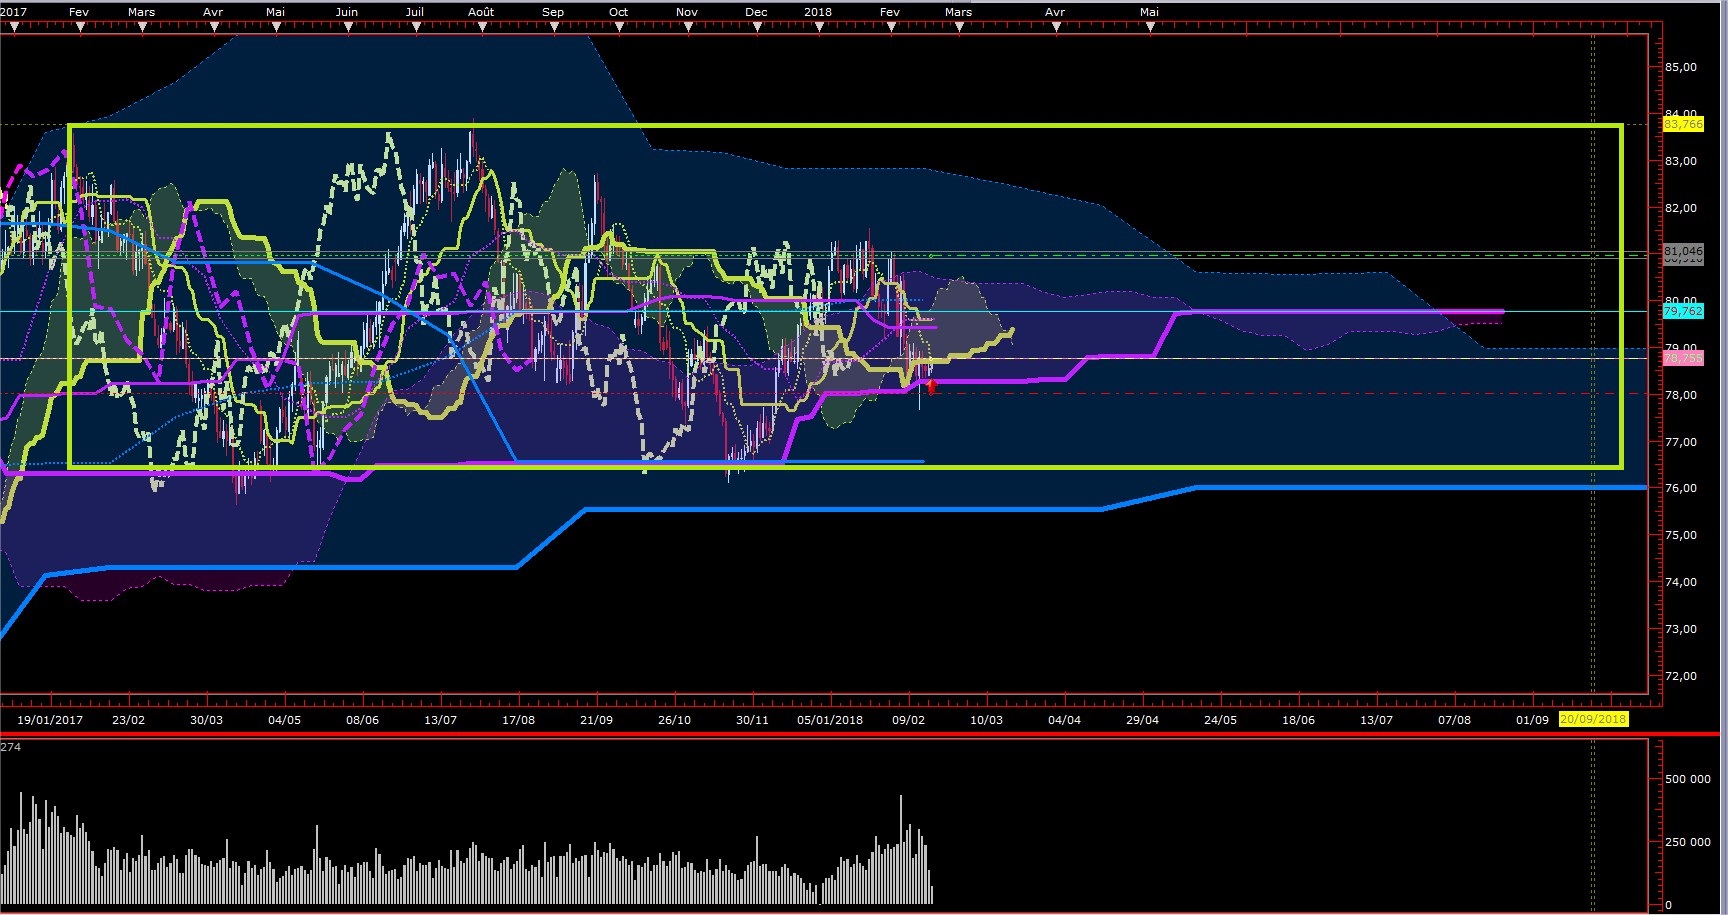1728x915 pixels.
Task: Click the 30/11 date label
Action: [752, 719]
